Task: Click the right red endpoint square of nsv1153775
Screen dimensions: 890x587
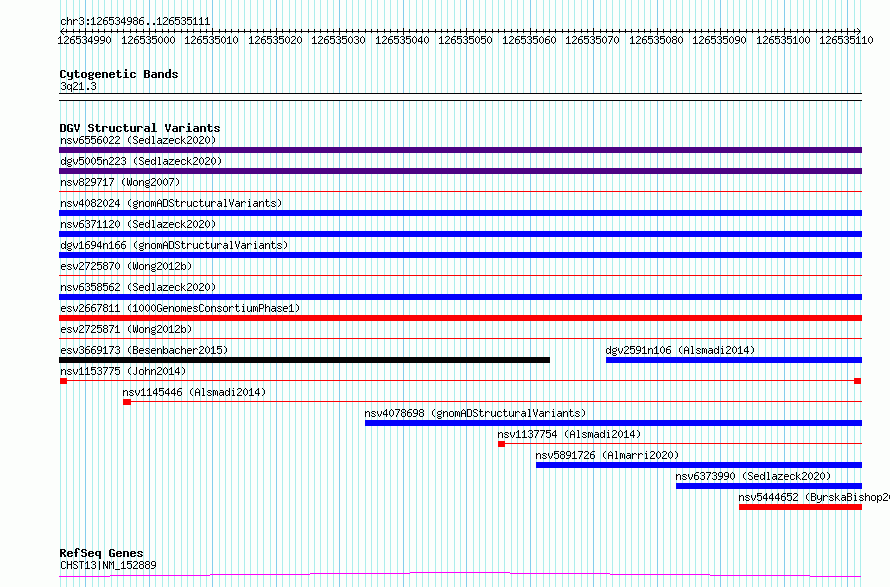Action: point(858,381)
